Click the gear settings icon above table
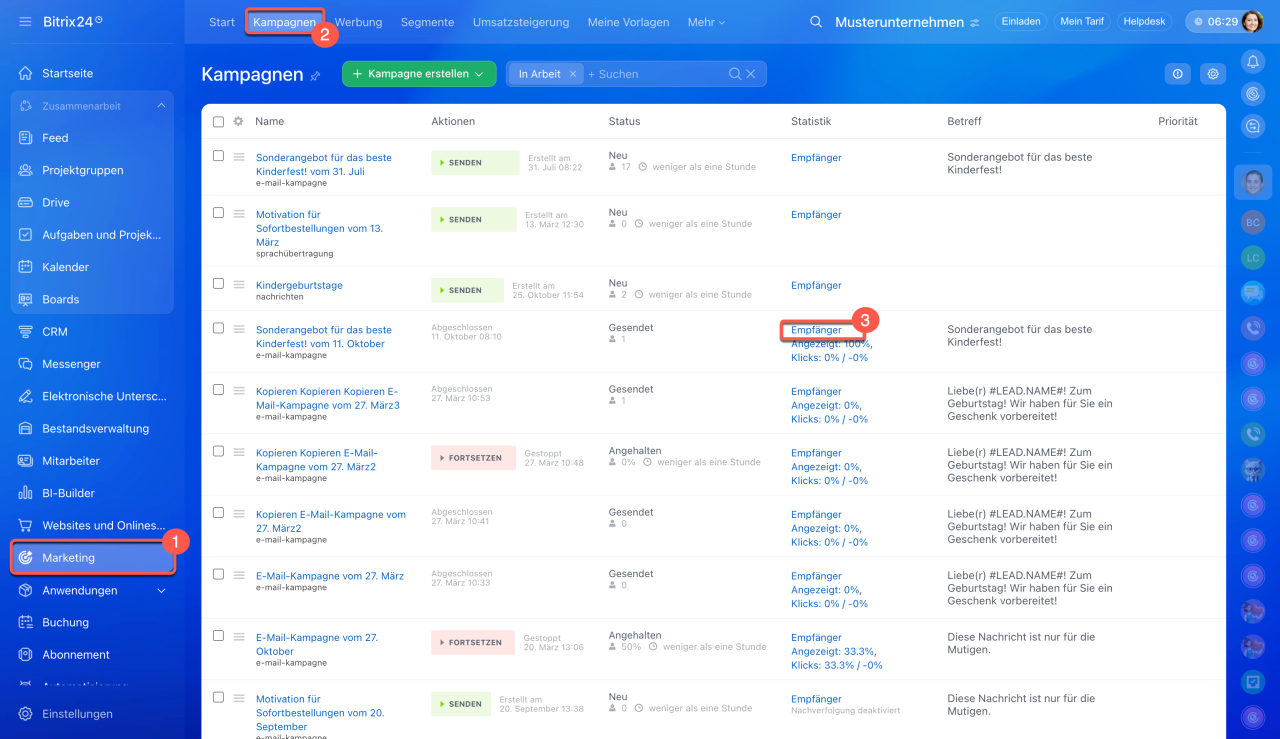Screen dimensions: 1280x739 (x=1214, y=74)
